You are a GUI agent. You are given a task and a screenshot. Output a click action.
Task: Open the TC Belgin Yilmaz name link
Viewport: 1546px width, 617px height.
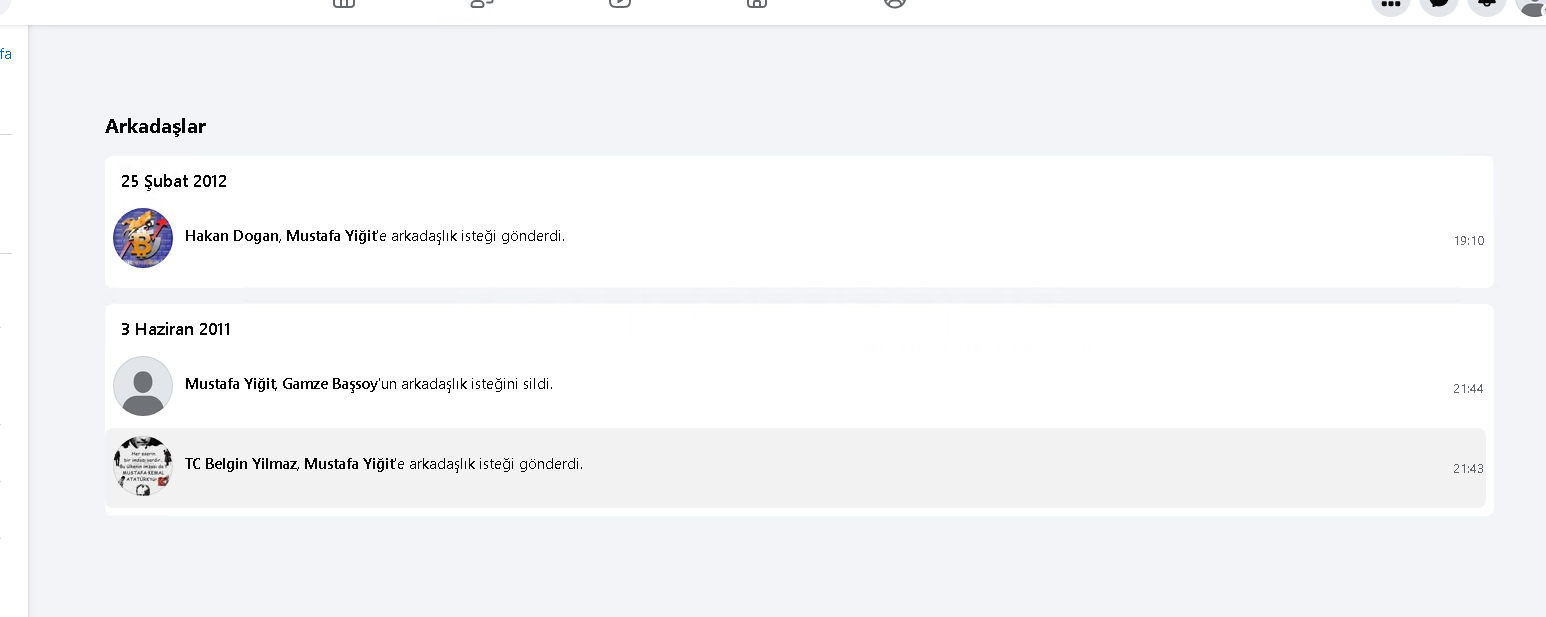click(241, 464)
